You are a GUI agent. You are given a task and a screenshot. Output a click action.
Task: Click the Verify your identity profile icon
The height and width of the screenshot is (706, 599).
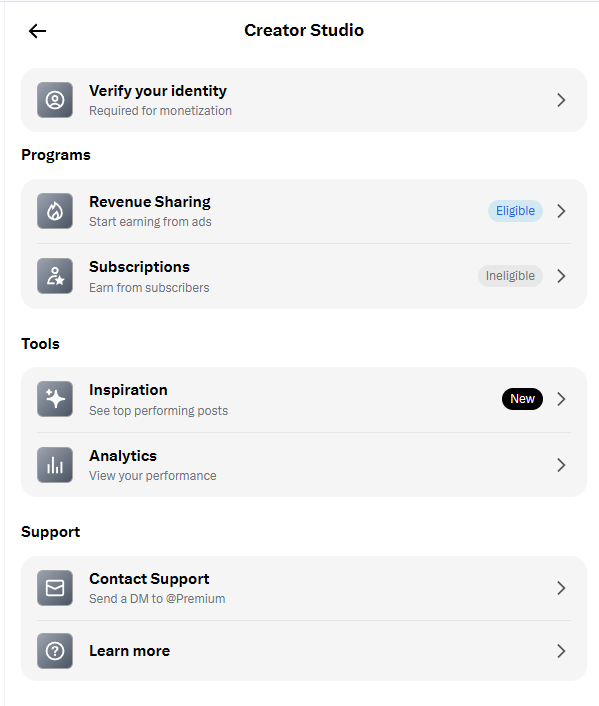55,100
